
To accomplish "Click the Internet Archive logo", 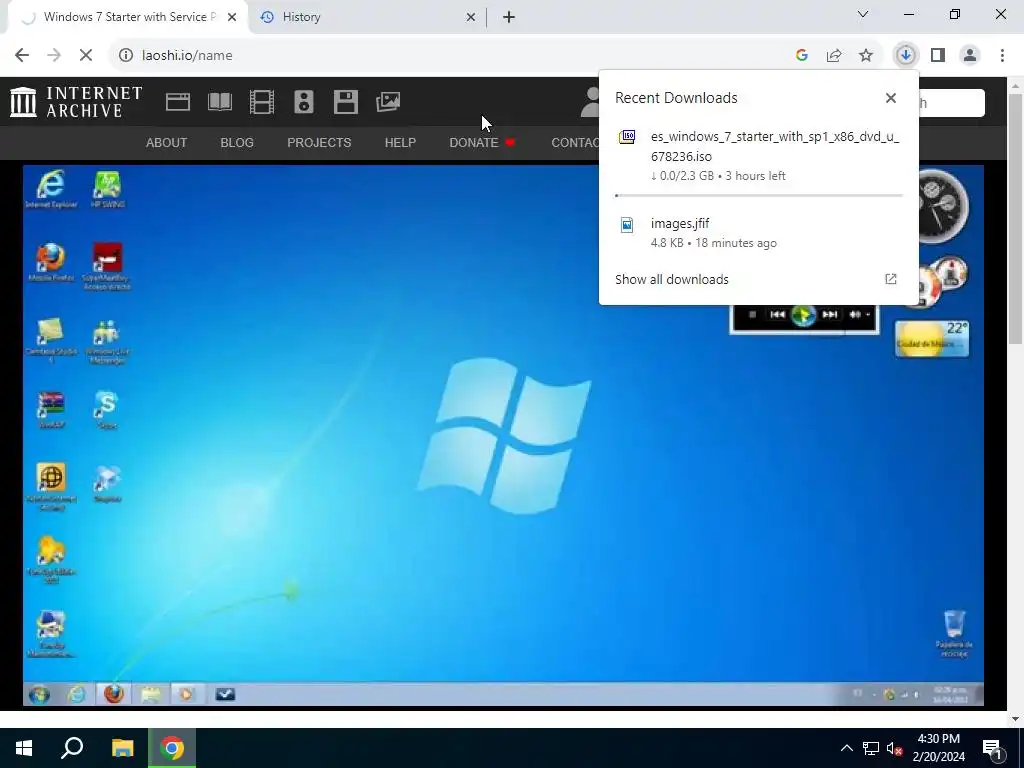I will click(x=76, y=102).
